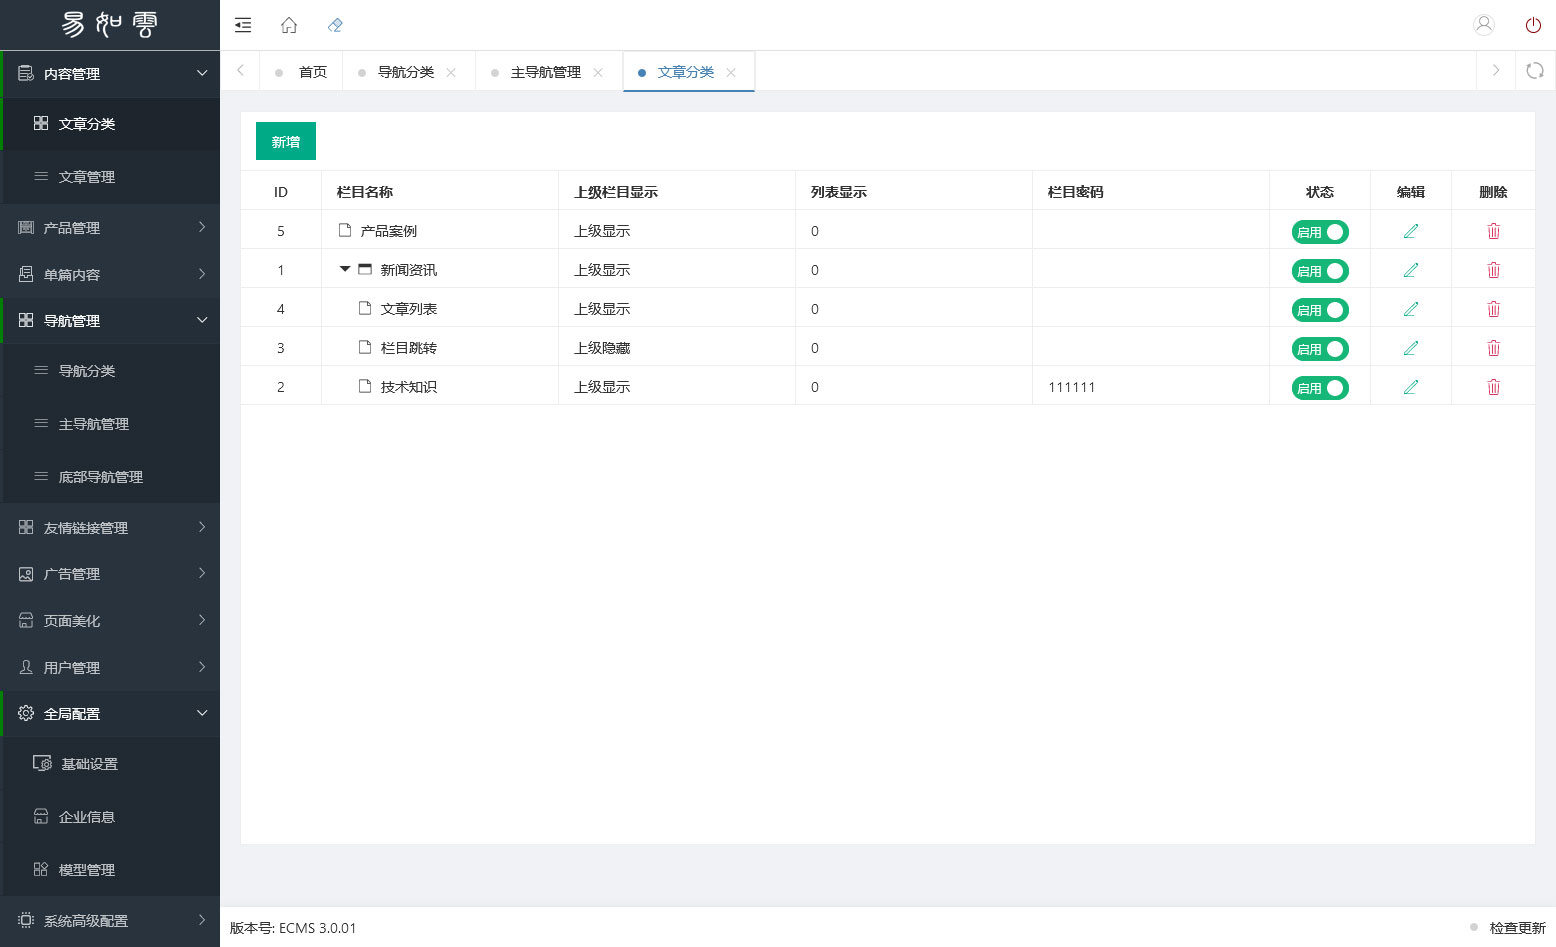Edit the 产品案例 row with pencil icon
This screenshot has height=947, width=1556.
(1411, 231)
